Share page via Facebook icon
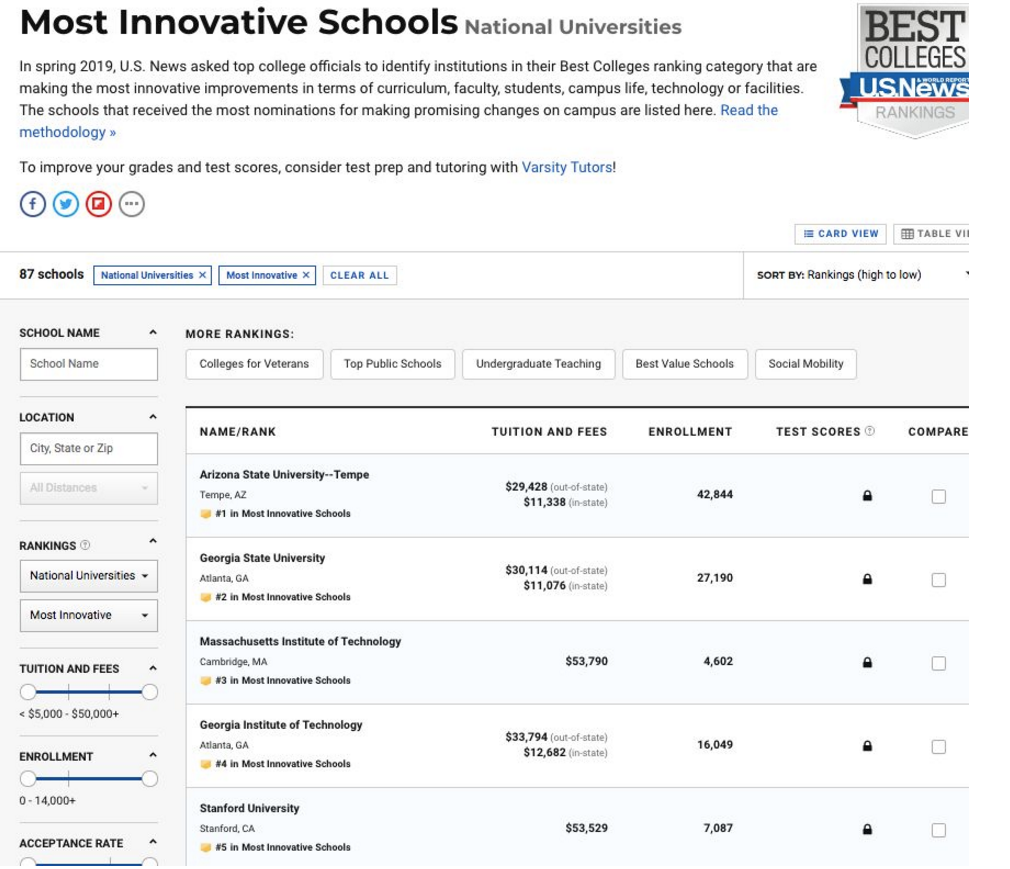The width and height of the screenshot is (1010, 869). pos(32,204)
